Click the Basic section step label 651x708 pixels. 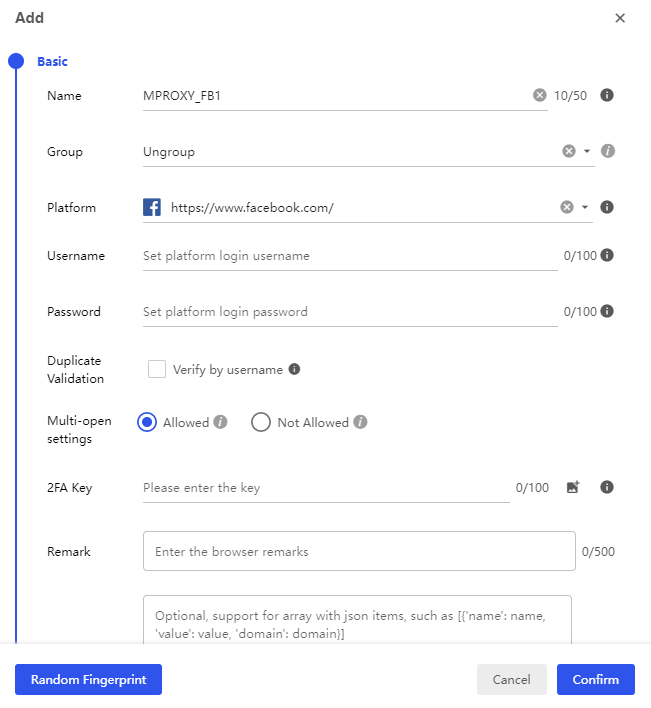coord(52,61)
